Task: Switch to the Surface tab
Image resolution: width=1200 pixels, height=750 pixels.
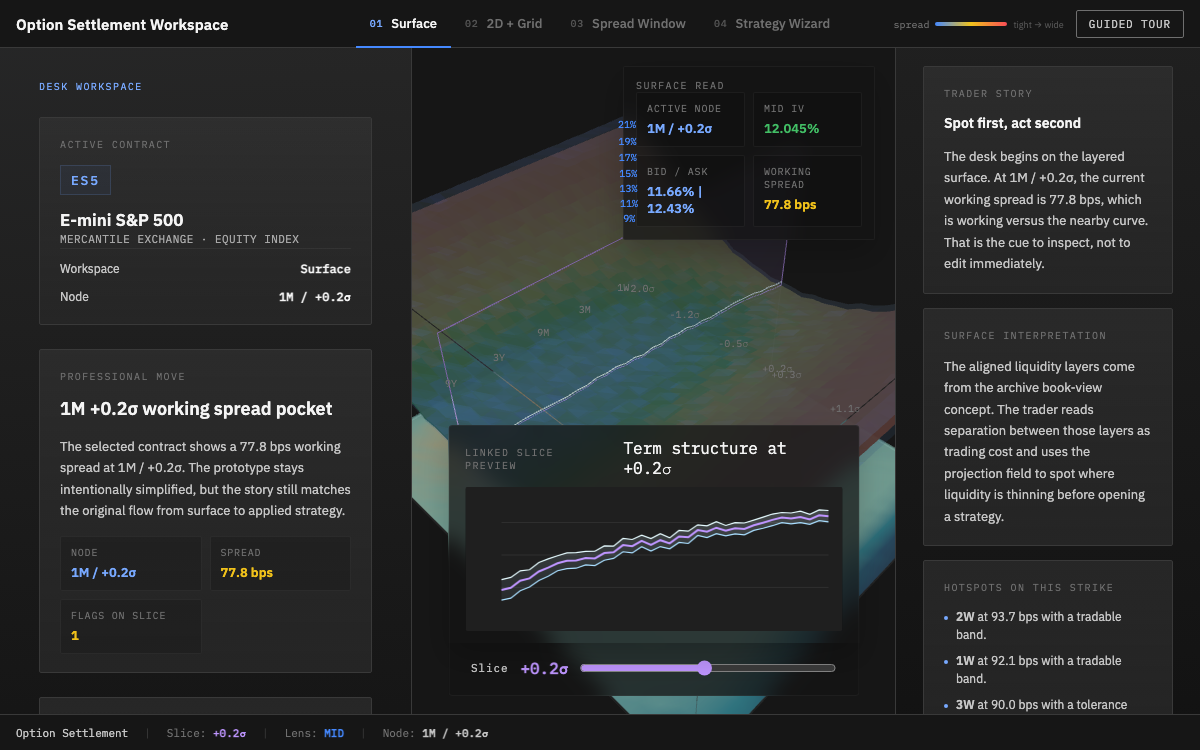Action: click(403, 24)
